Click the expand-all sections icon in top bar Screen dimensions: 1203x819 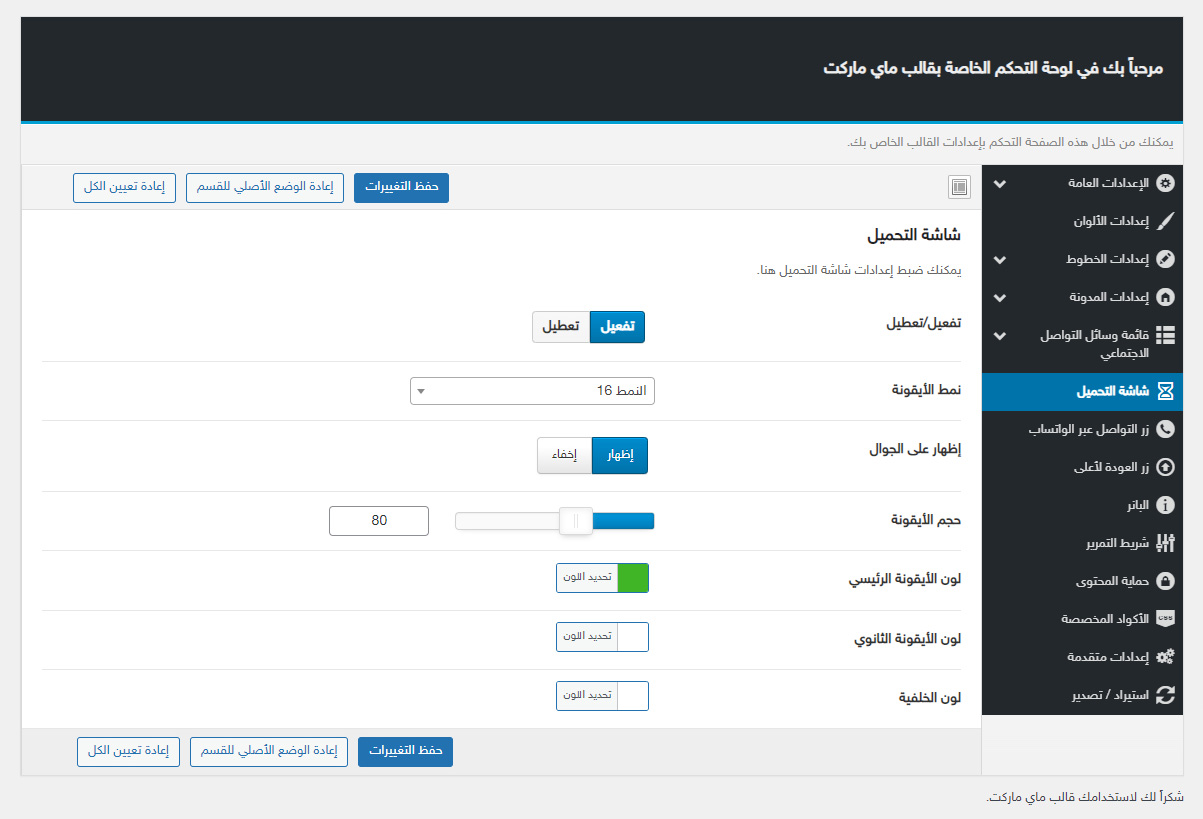(959, 187)
